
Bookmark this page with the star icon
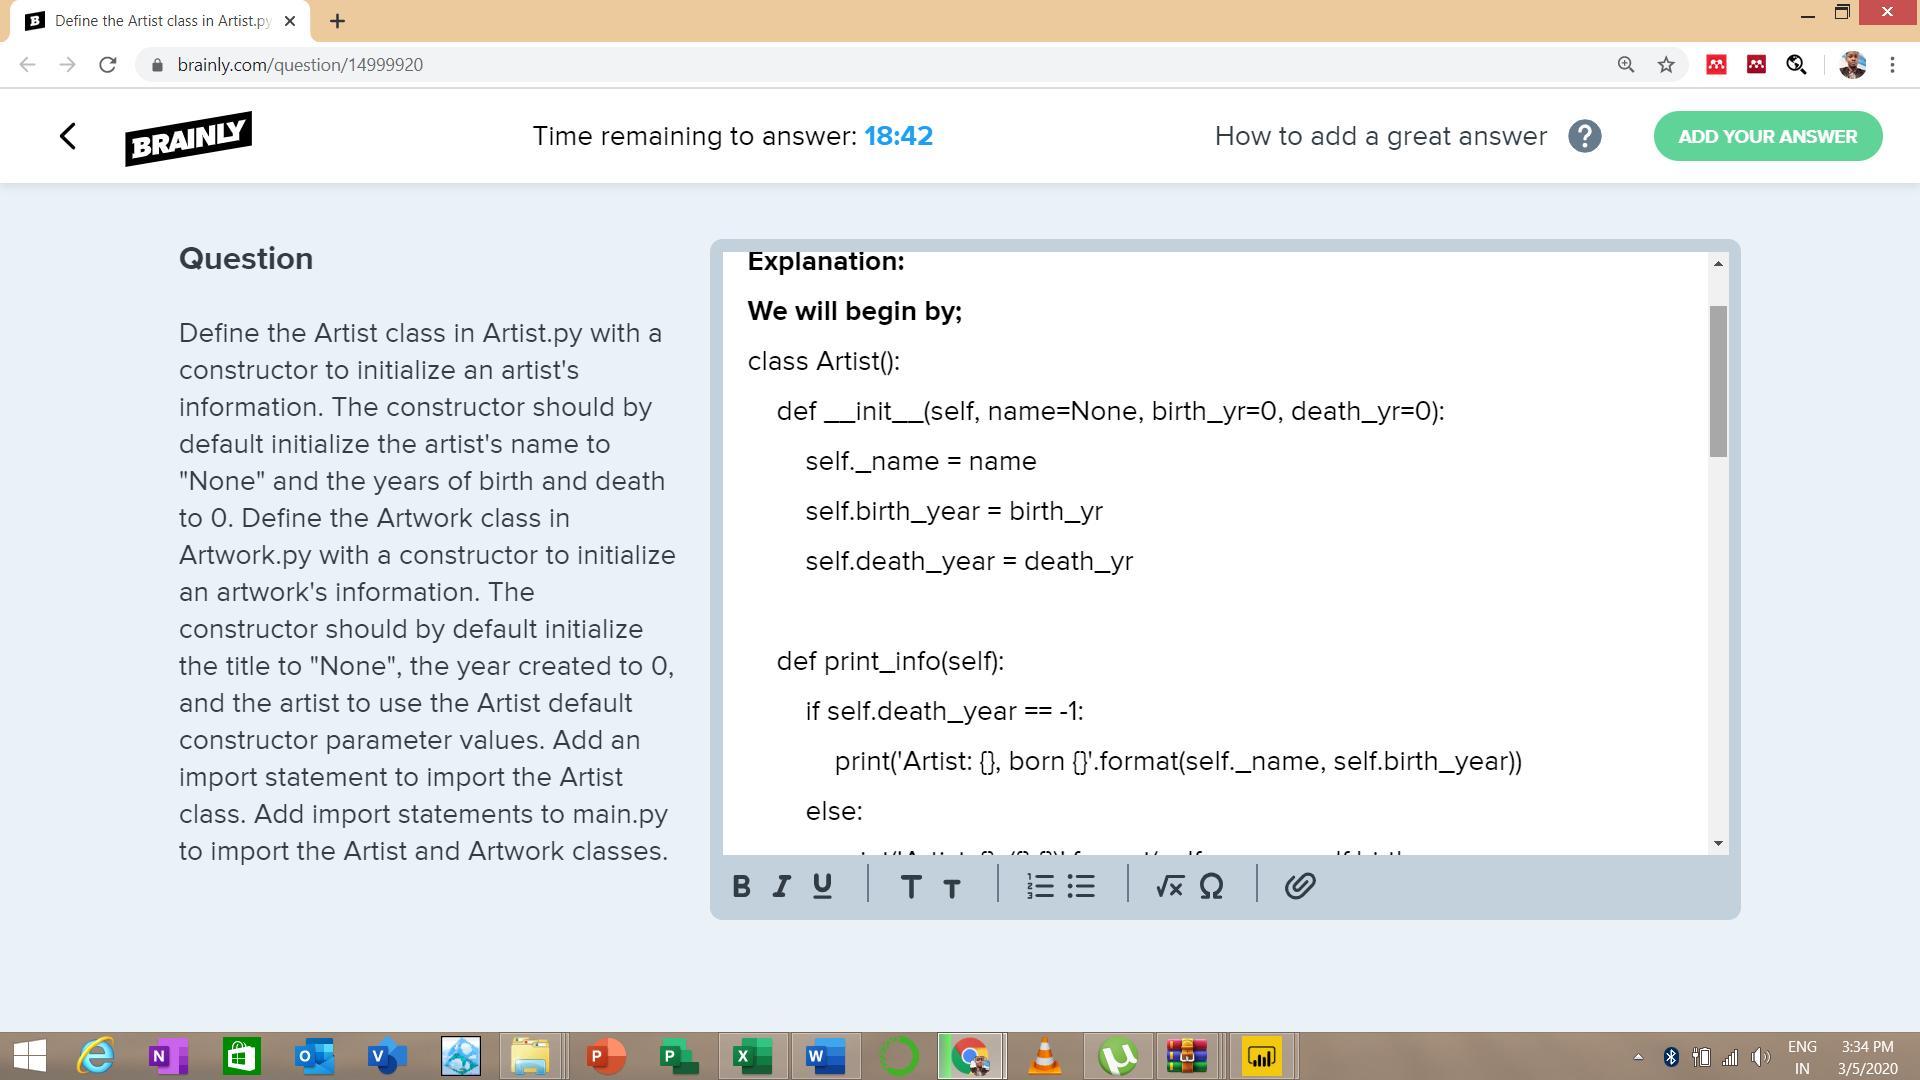tap(1666, 65)
